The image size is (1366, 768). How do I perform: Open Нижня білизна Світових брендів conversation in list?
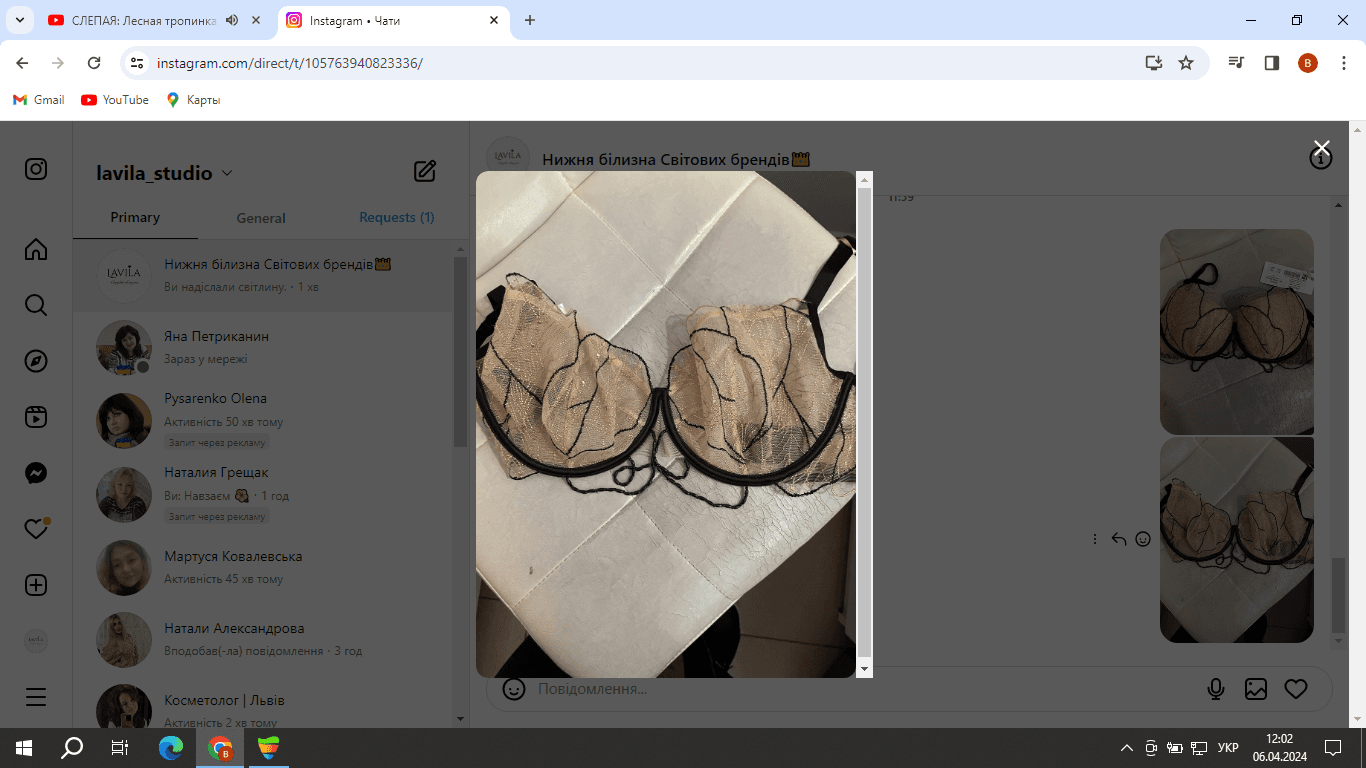263,275
